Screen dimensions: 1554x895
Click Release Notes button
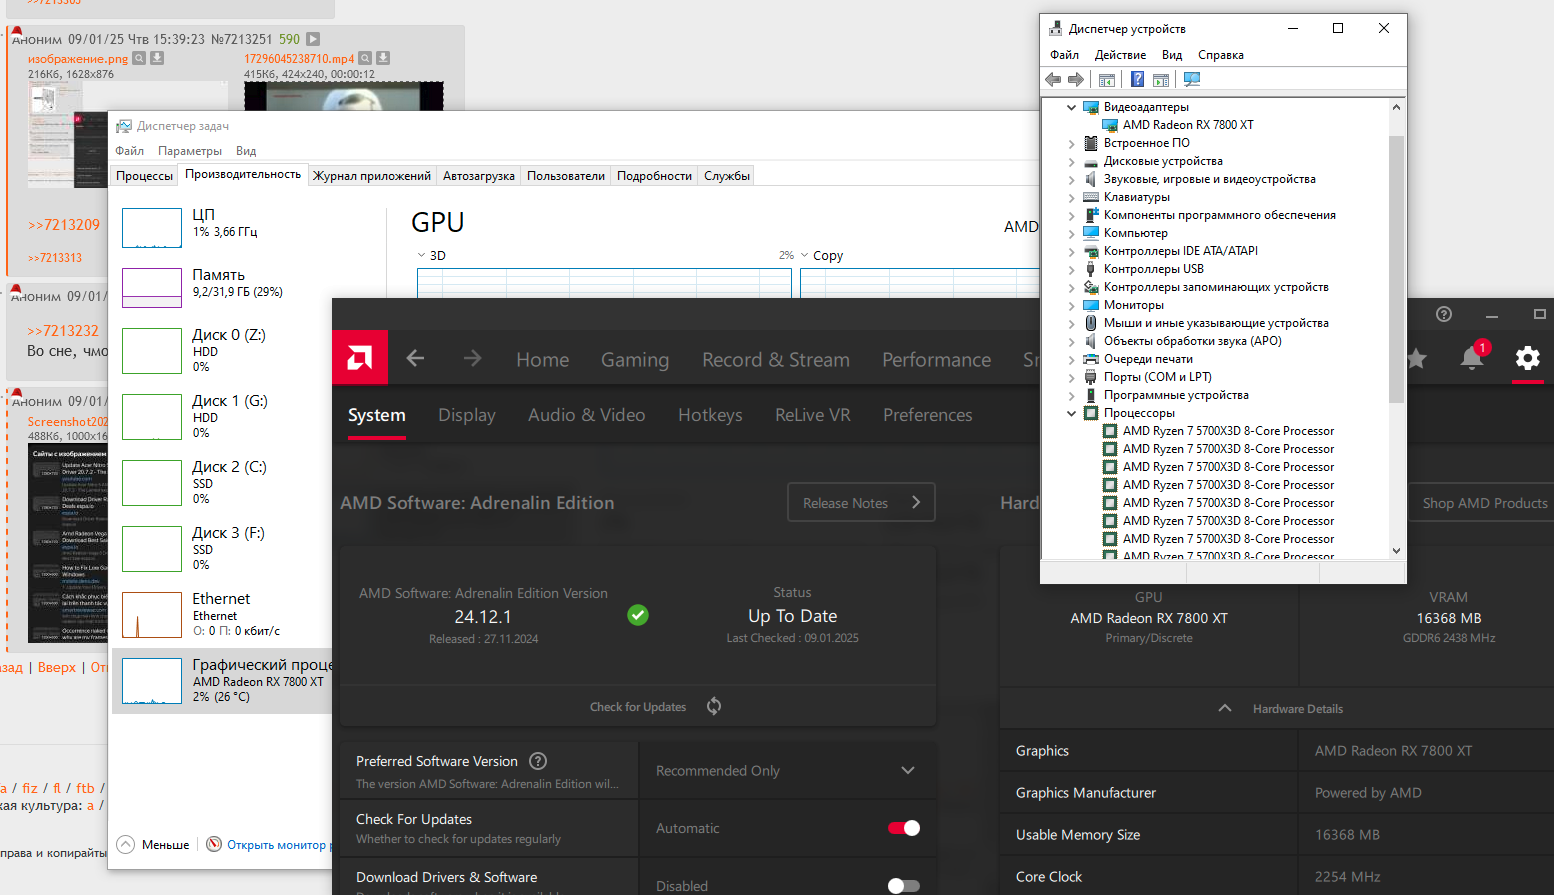click(861, 502)
